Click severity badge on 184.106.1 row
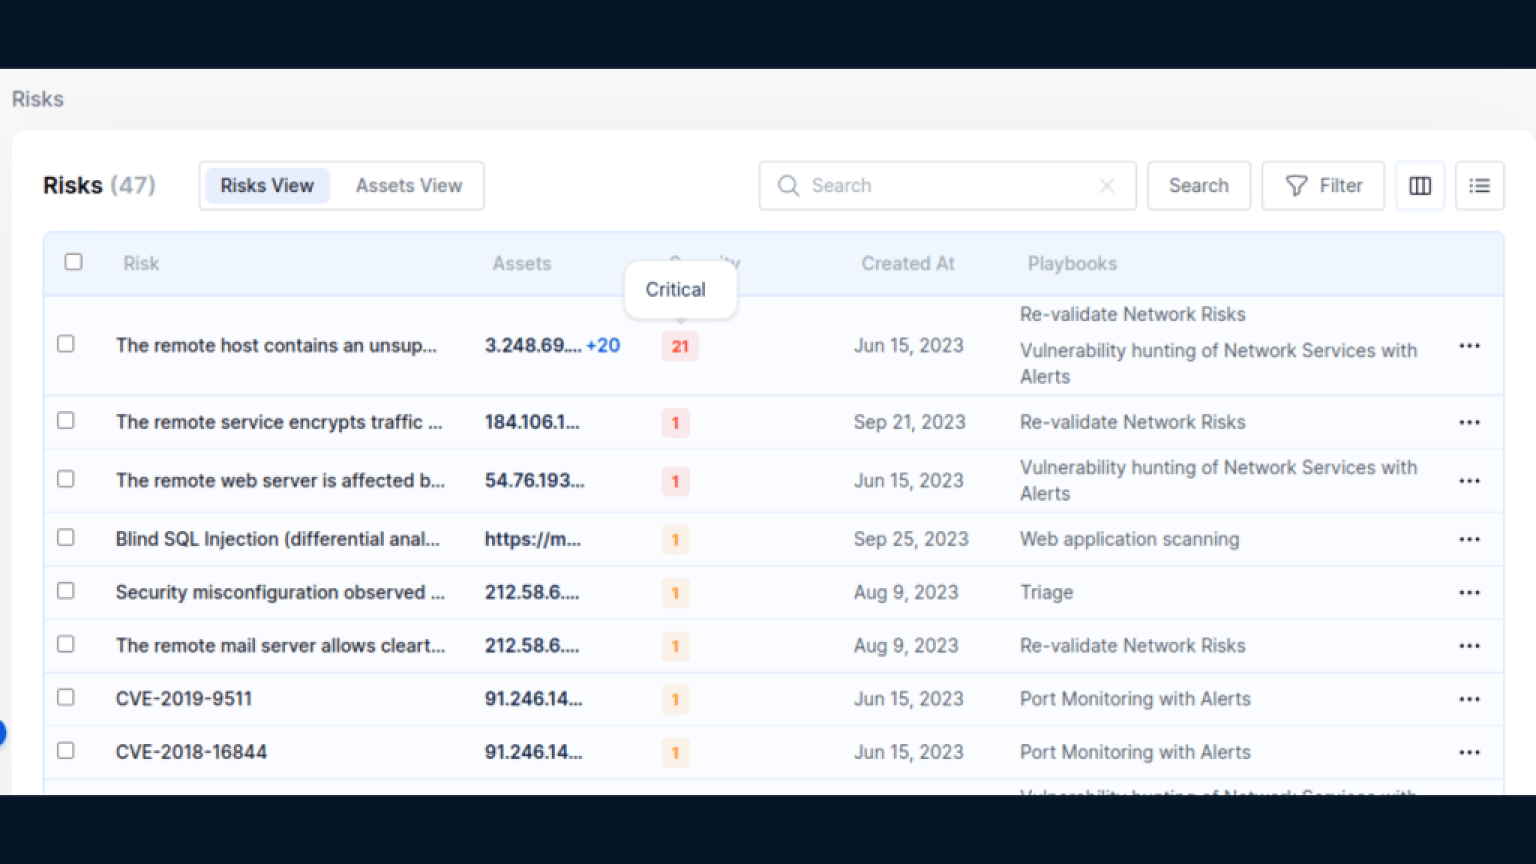 [675, 423]
